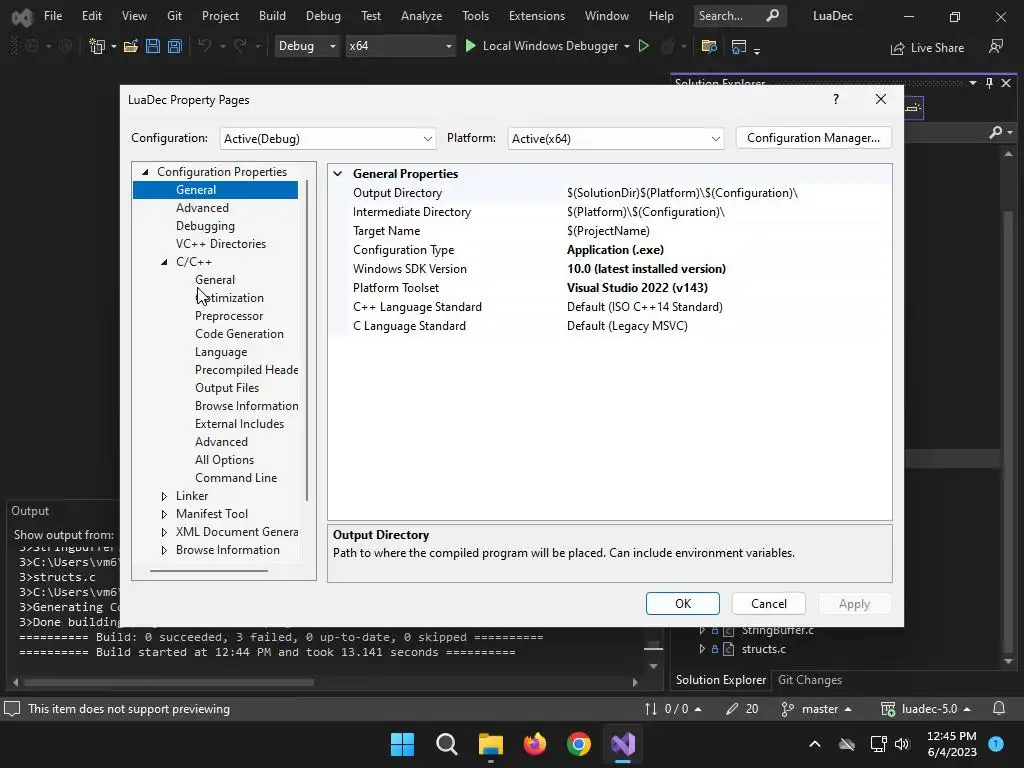Open taskbar Search
Viewport: 1024px width, 768px height.
tap(447, 744)
